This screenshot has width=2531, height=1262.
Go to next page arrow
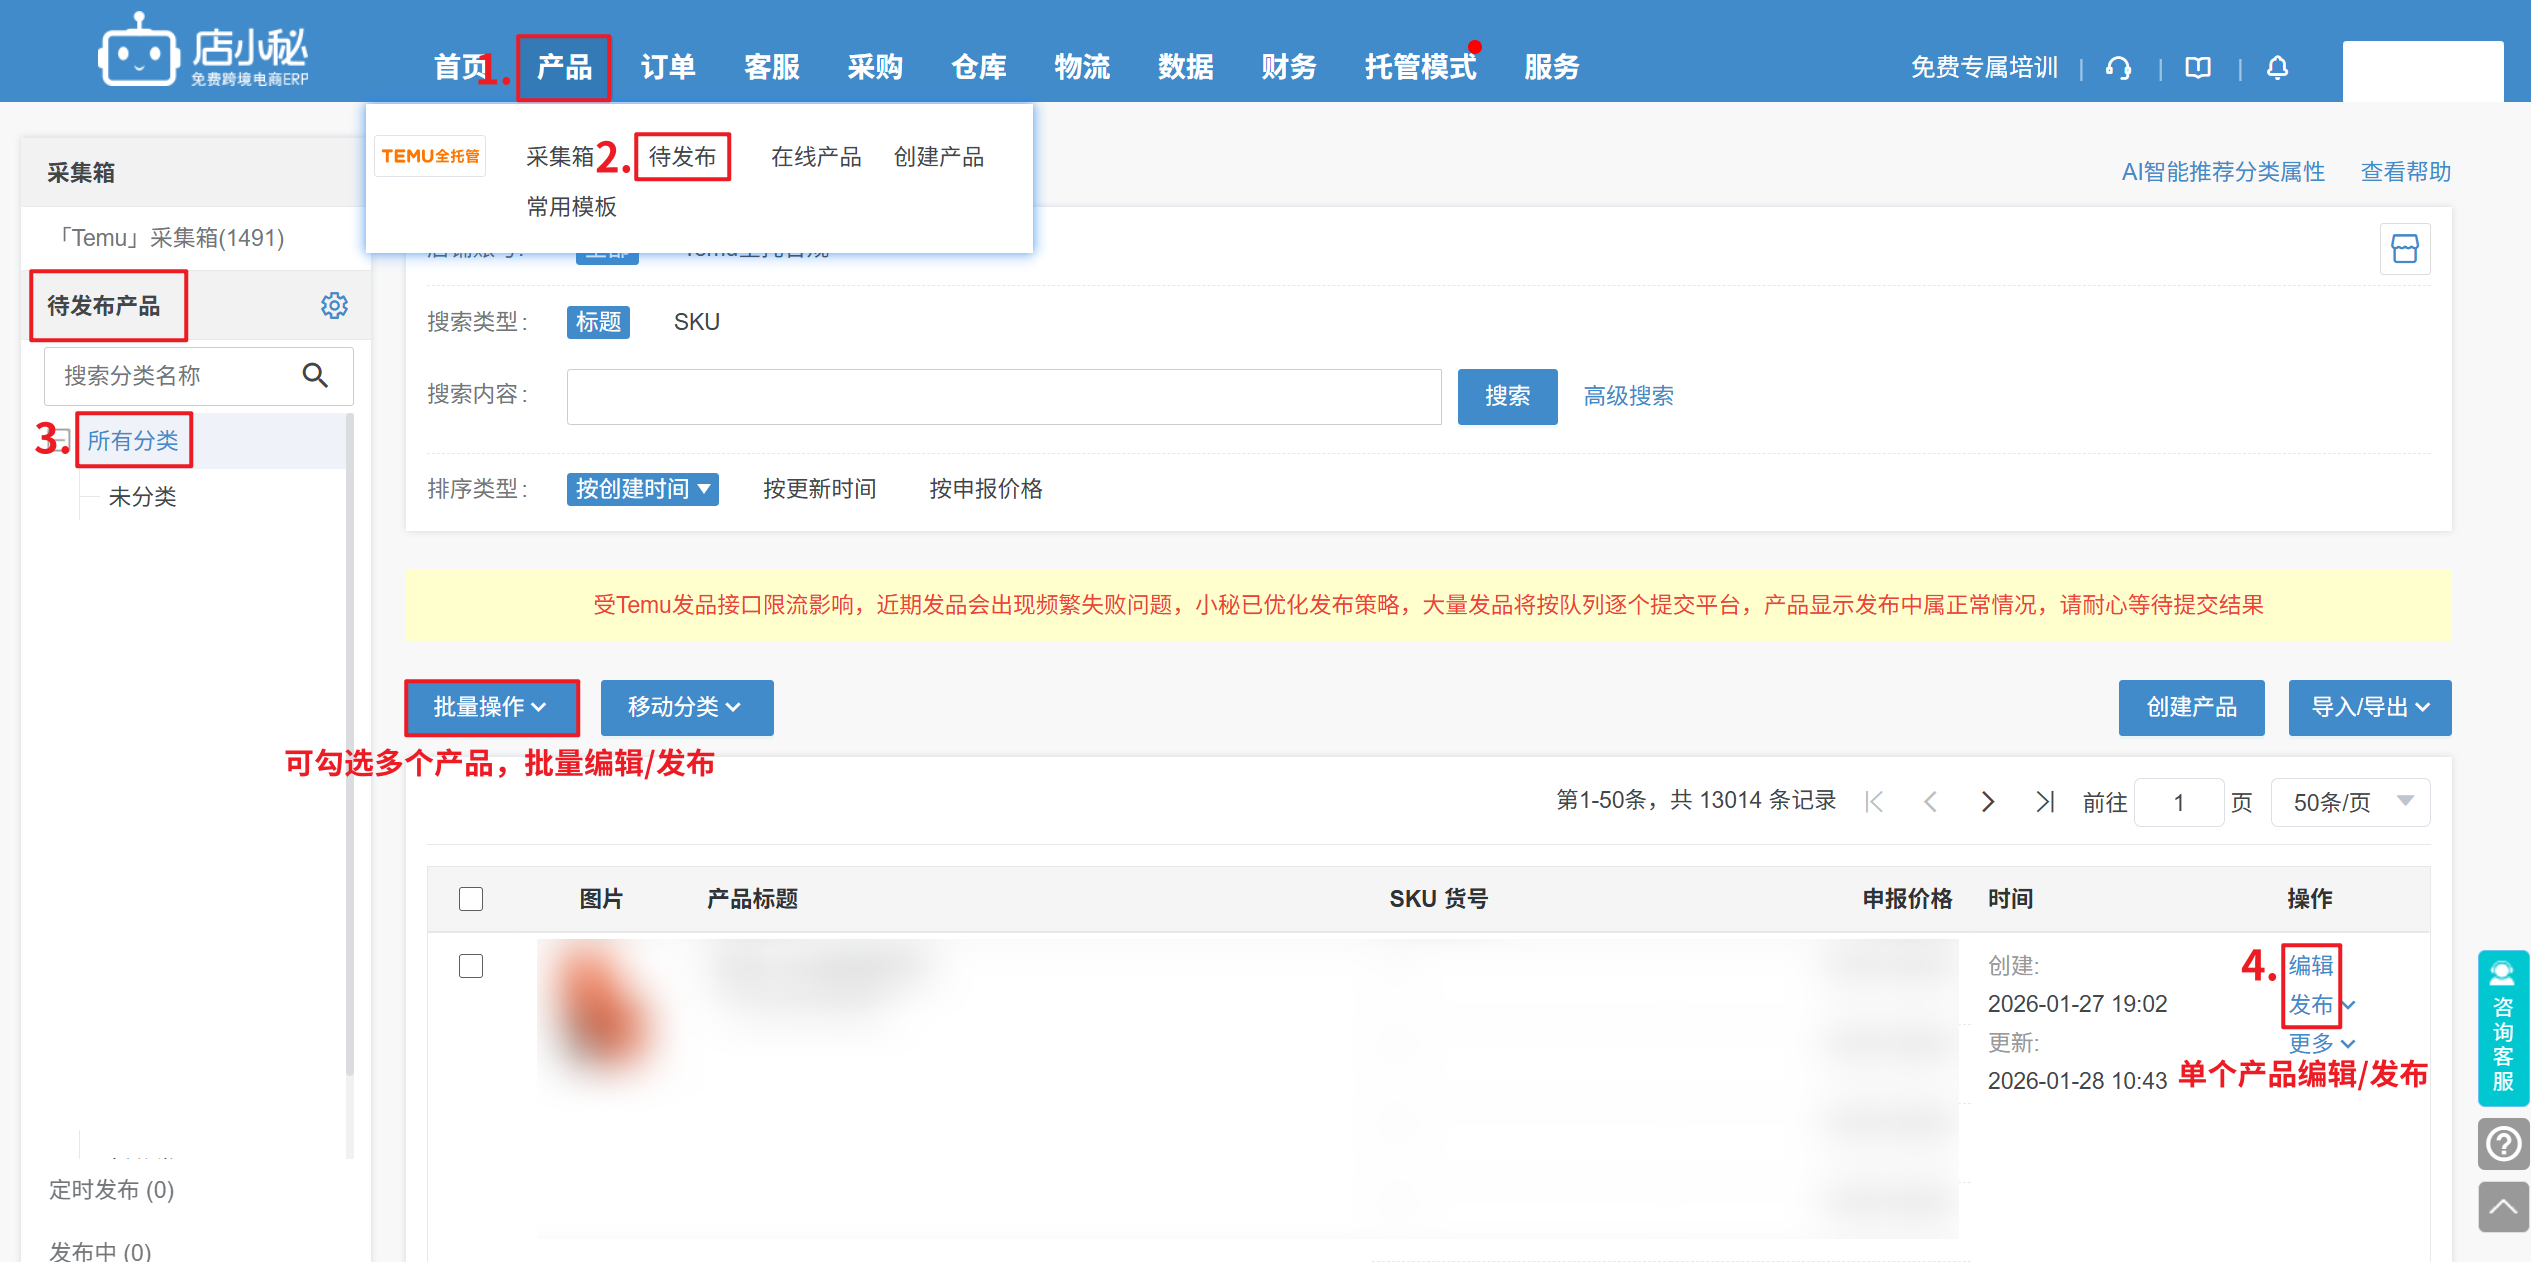point(1988,802)
